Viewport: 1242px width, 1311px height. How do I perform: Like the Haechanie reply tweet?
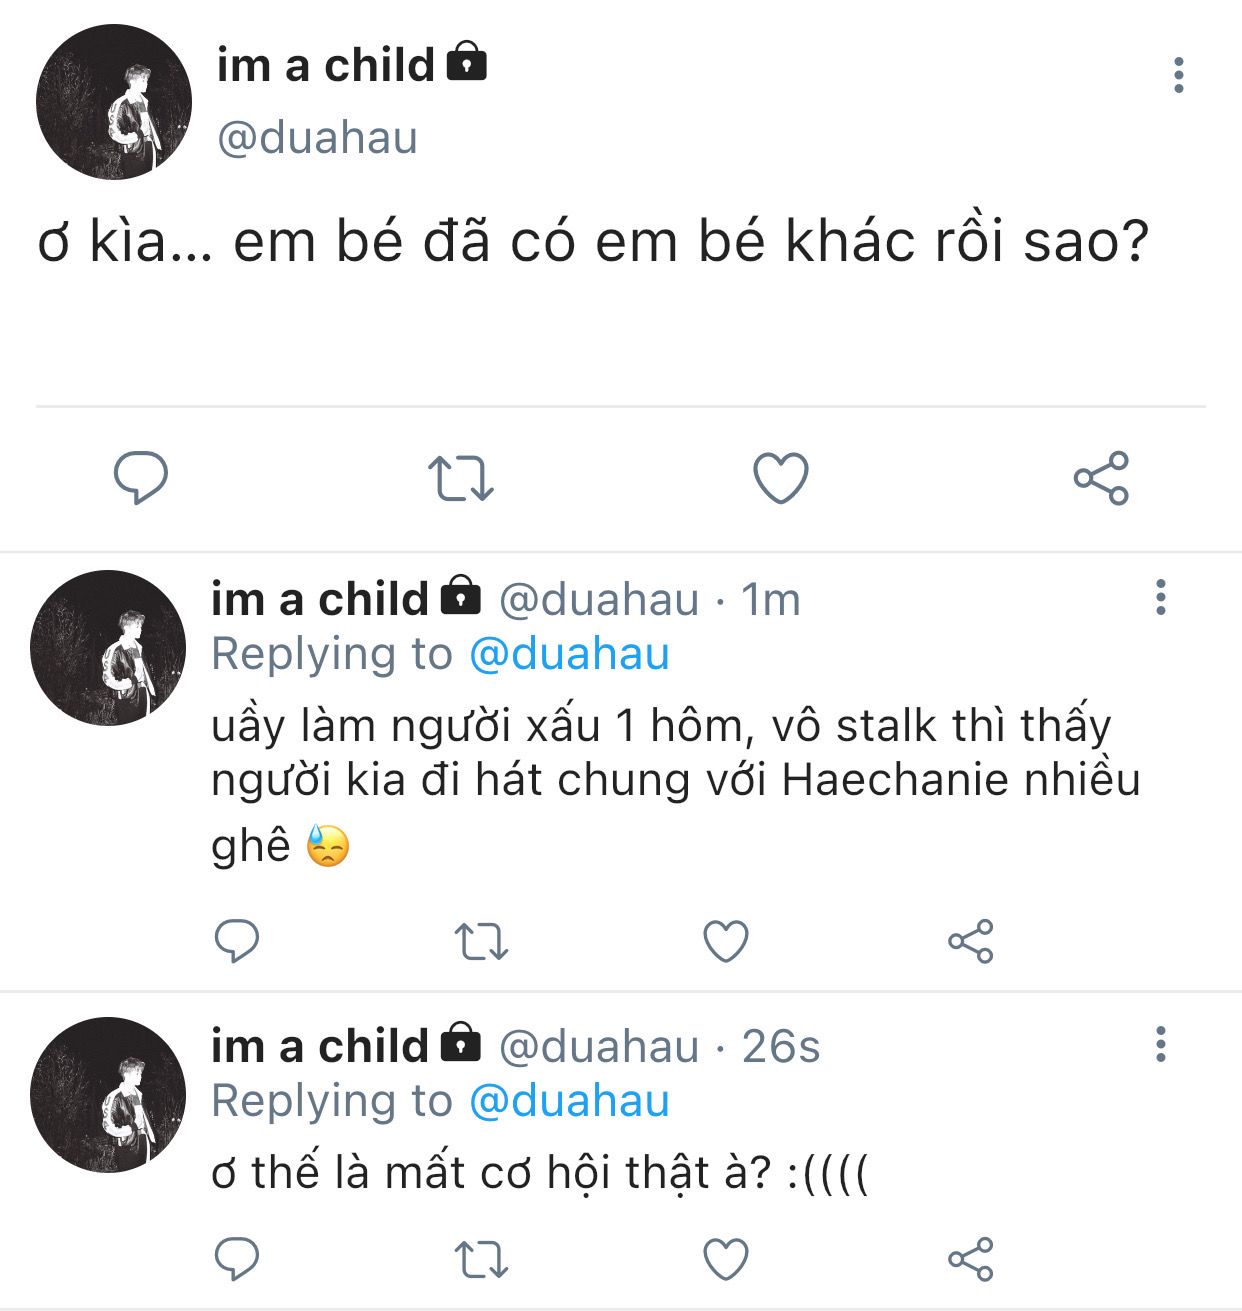click(x=726, y=941)
